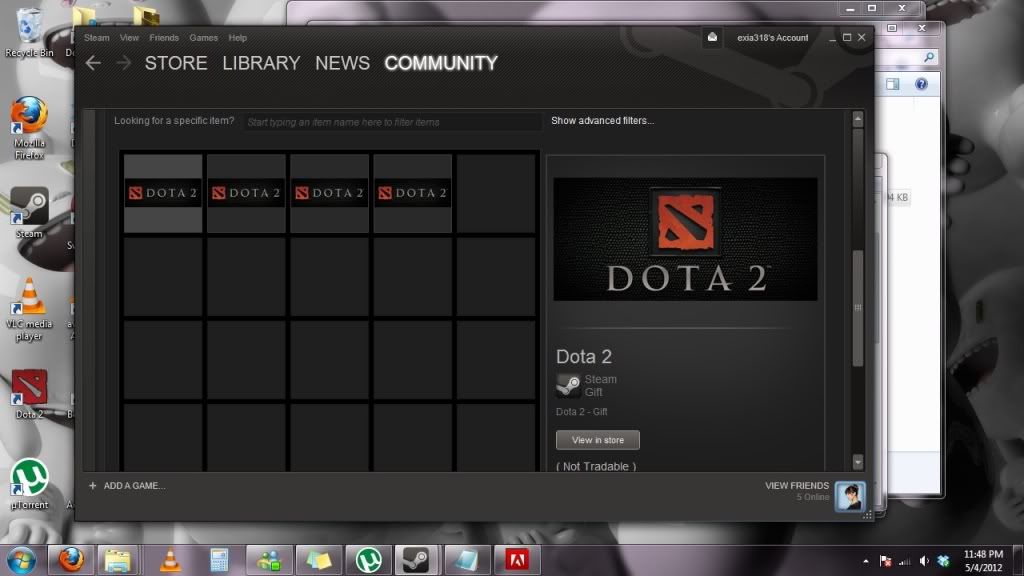Select the third Dota 2 inventory item
The height and width of the screenshot is (576, 1024).
tap(329, 193)
